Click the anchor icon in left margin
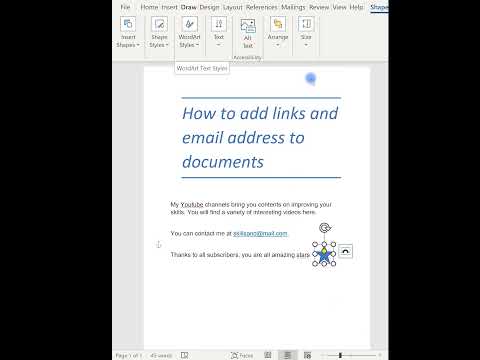Screen dimensions: 480x360 point(159,245)
